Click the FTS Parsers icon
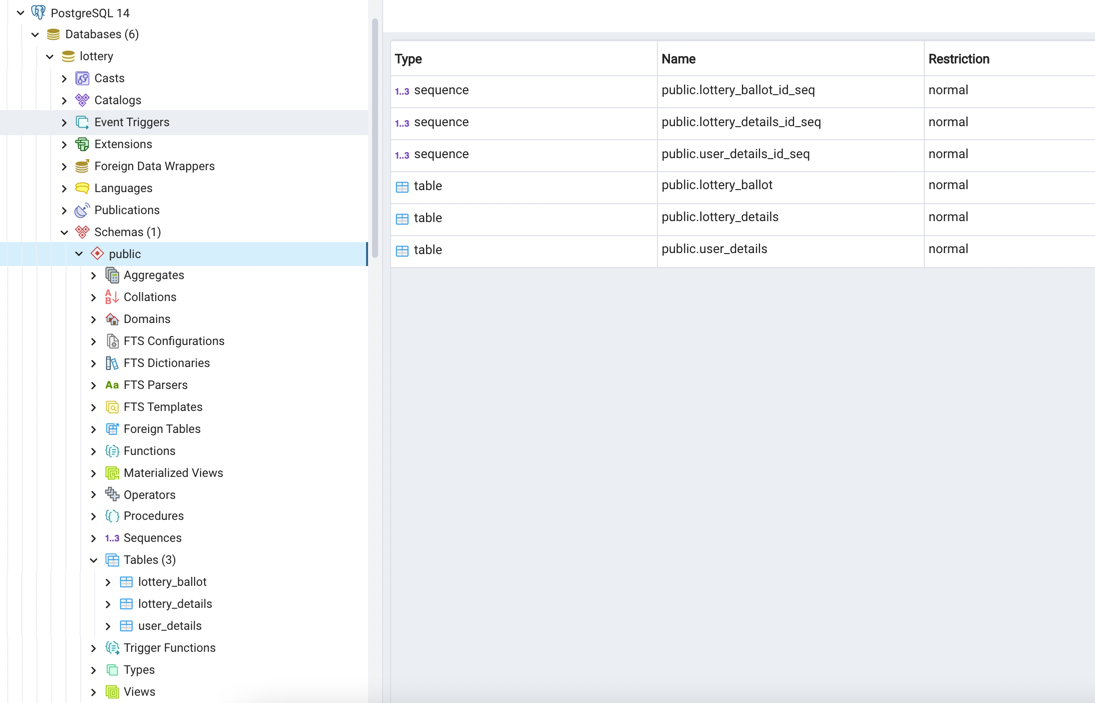The image size is (1095, 703). [112, 385]
